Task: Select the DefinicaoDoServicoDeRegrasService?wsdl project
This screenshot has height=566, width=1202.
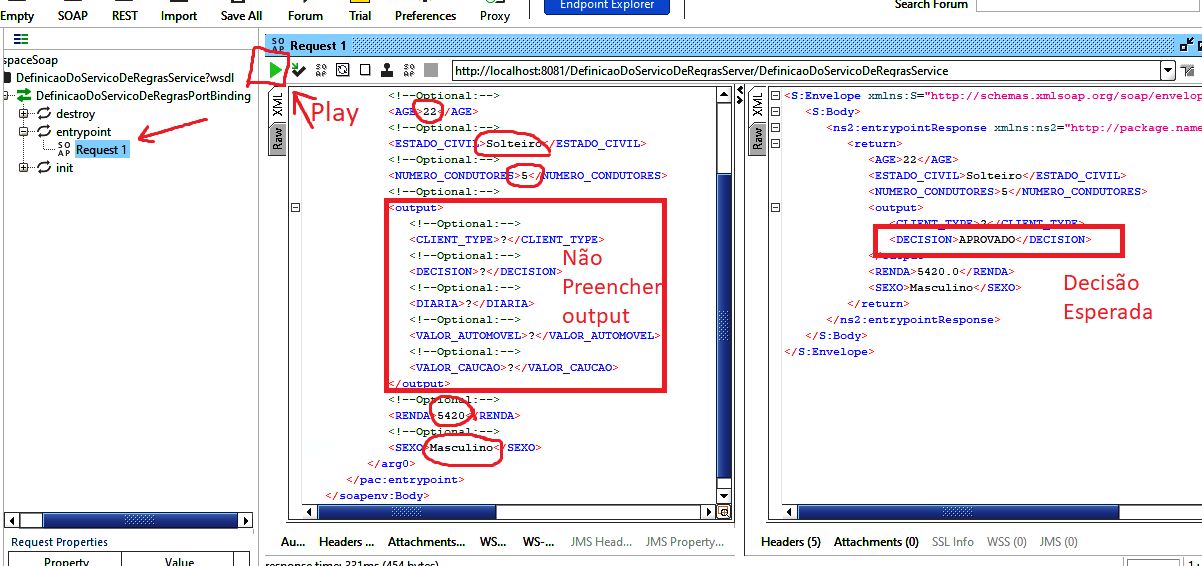Action: pos(125,78)
